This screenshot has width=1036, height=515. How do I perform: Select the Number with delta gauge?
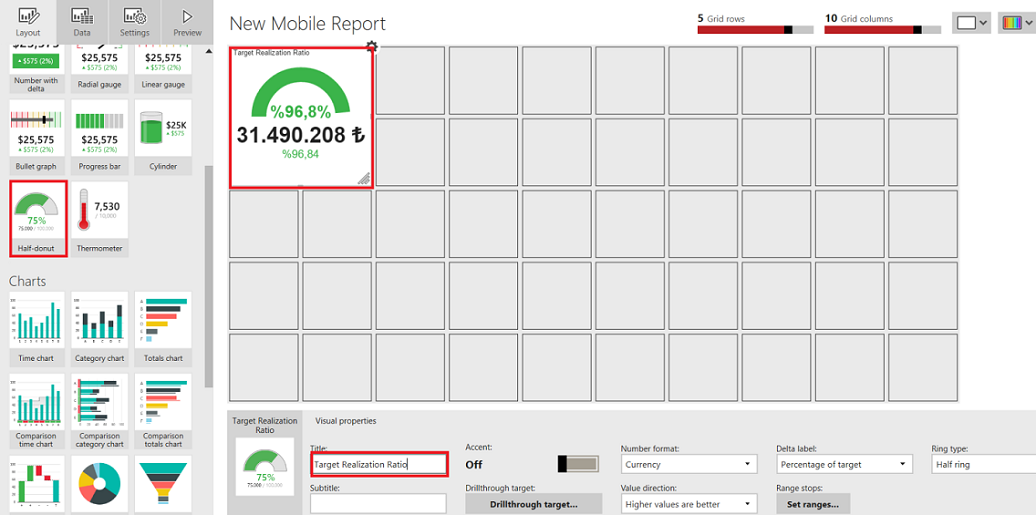[x=37, y=69]
